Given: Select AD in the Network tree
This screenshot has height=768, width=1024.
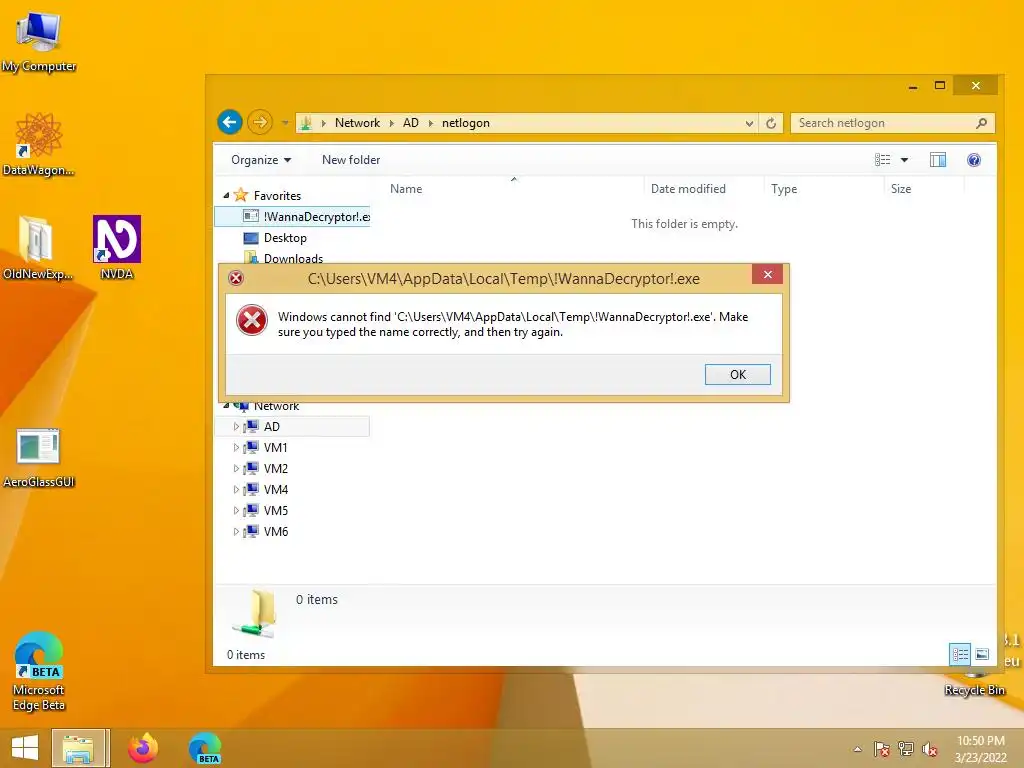Looking at the screenshot, I should [272, 426].
